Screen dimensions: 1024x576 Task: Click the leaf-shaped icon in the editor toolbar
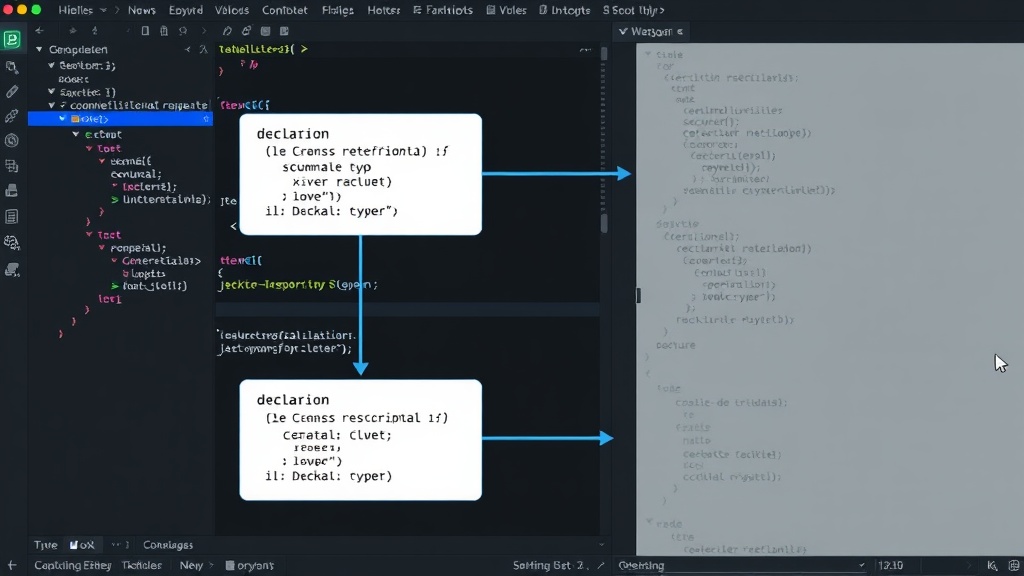point(227,31)
